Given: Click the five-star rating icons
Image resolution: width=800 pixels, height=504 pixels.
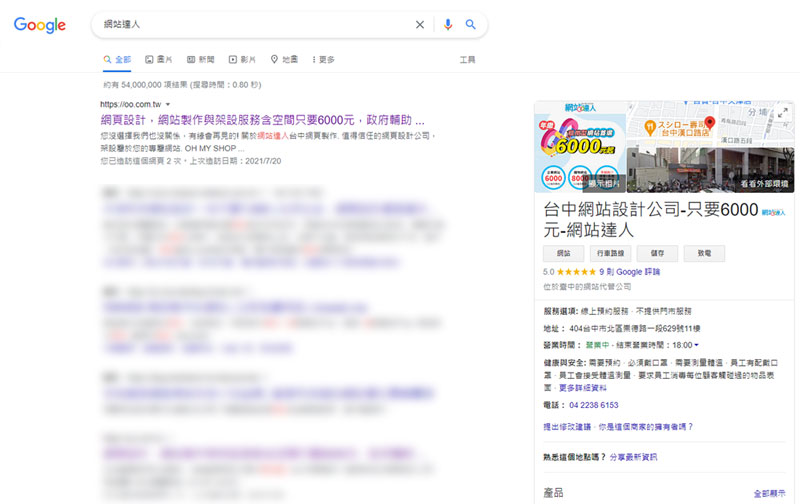Looking at the screenshot, I should click(576, 272).
